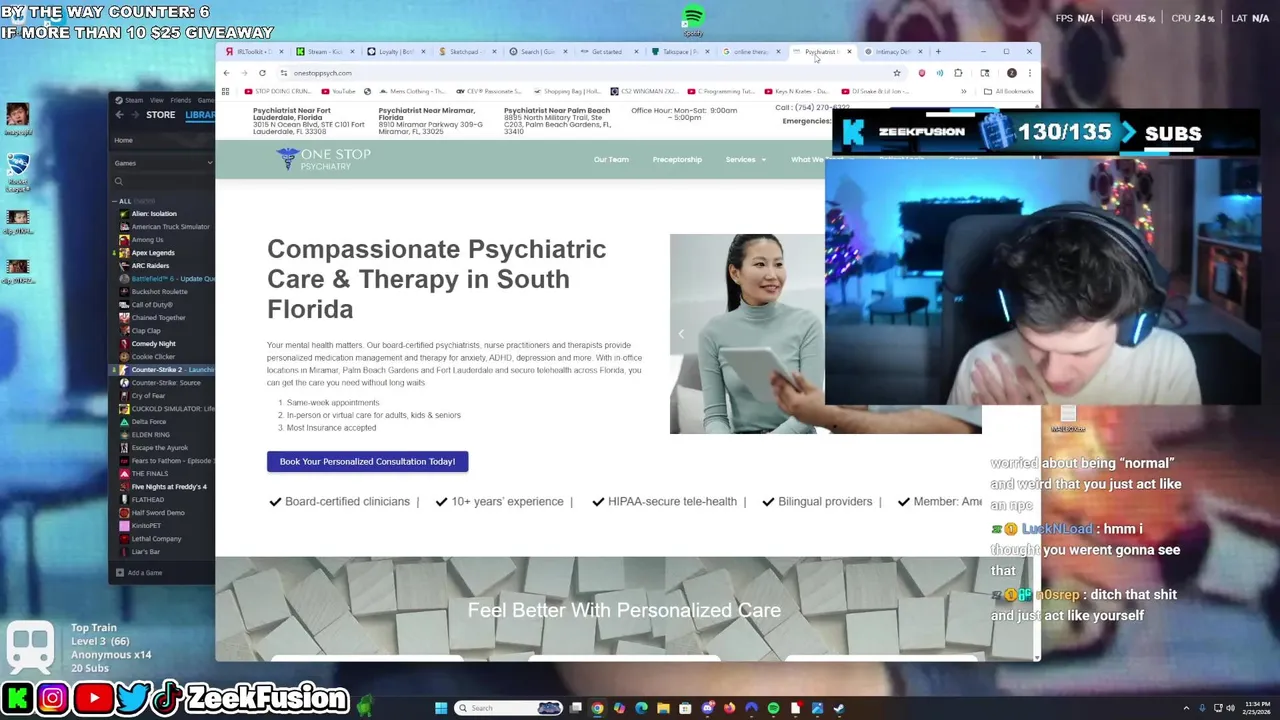Image resolution: width=1280 pixels, height=720 pixels.
Task: Open the YouTube bookmark
Action: pos(339,91)
